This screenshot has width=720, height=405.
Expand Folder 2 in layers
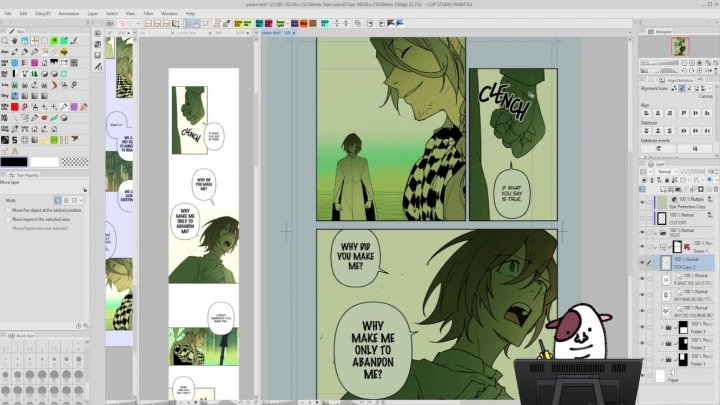(662, 343)
